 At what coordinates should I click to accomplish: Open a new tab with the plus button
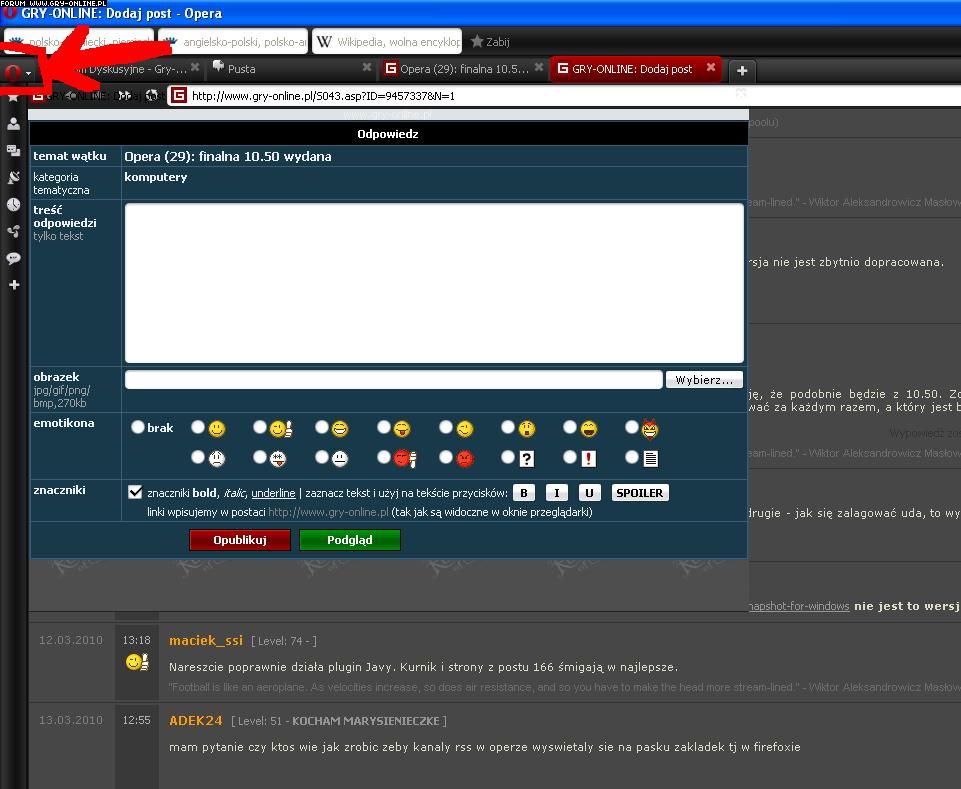[x=742, y=71]
